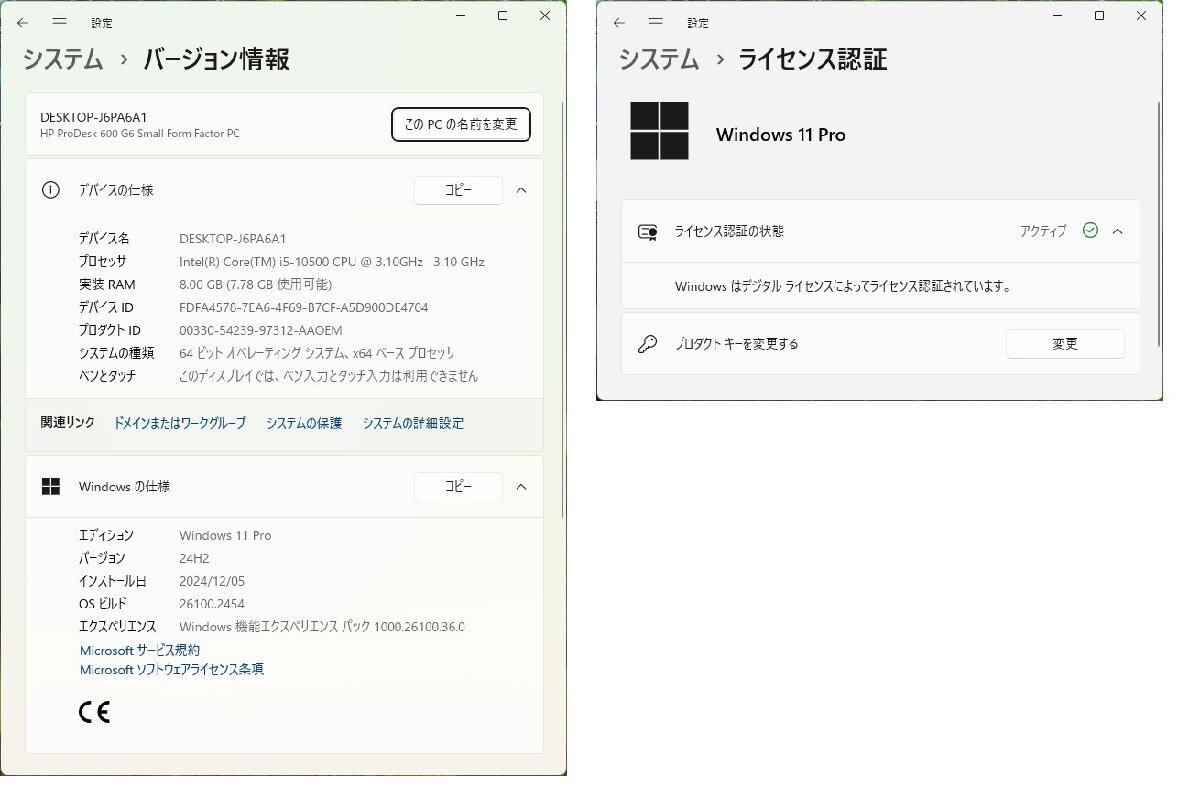Click HP ProDesk 600 G6 model text

click(140, 134)
